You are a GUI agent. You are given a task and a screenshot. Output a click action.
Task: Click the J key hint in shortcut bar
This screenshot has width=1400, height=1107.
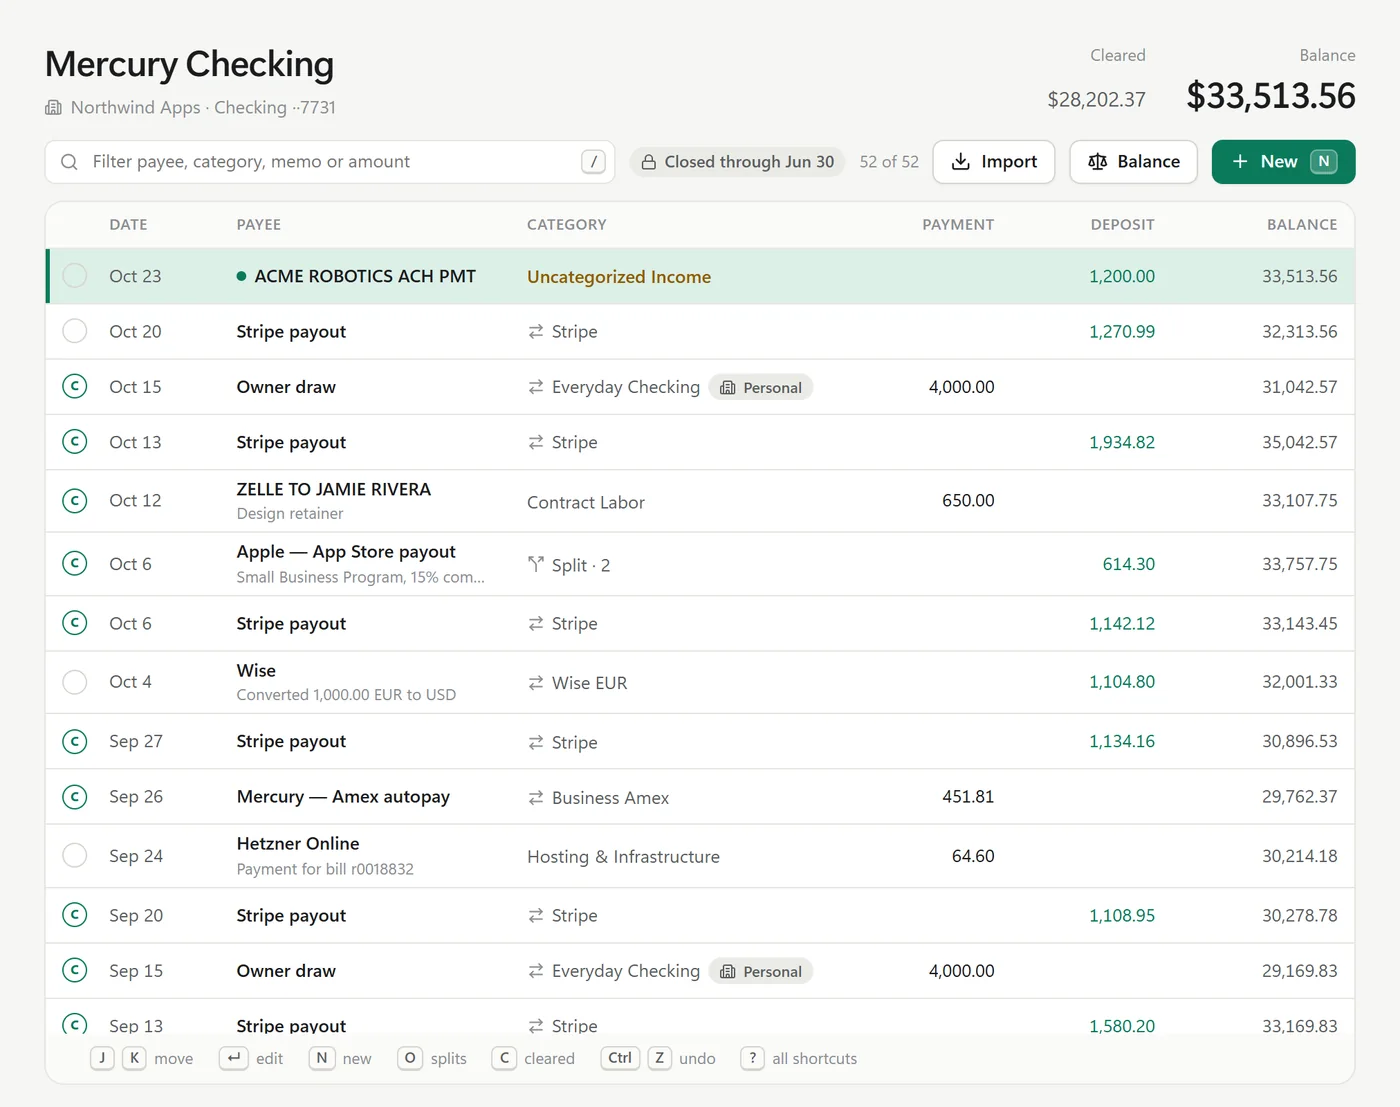coord(102,1058)
